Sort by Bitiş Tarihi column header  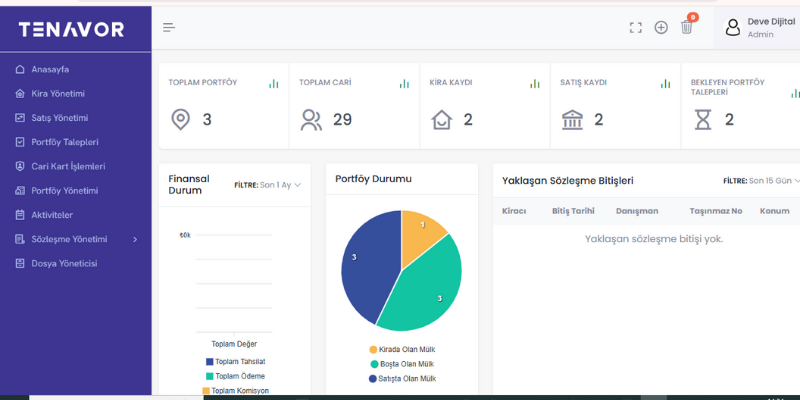click(573, 211)
